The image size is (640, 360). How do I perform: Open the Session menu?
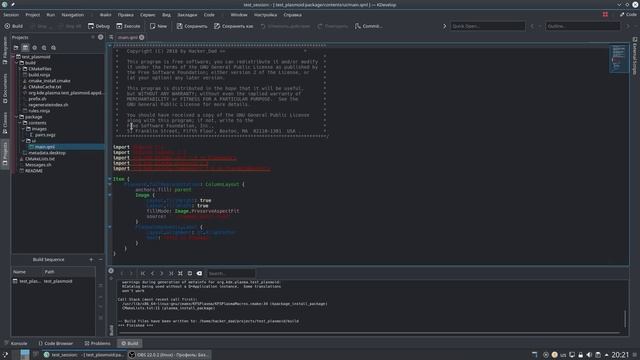tap(11, 15)
